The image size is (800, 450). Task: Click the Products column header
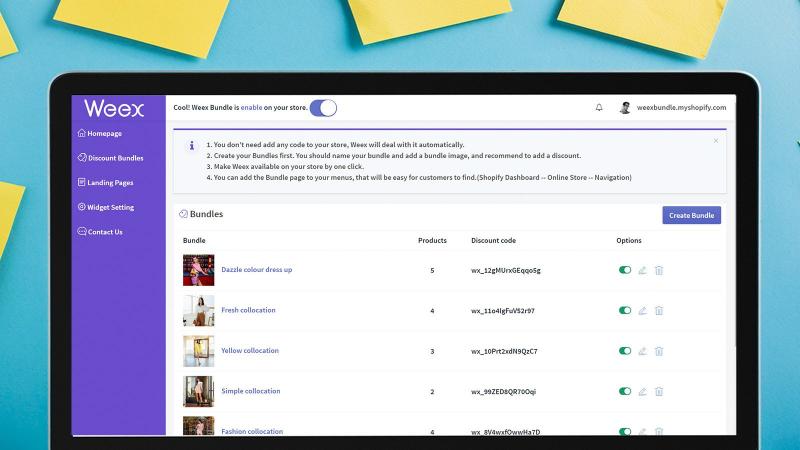point(432,240)
